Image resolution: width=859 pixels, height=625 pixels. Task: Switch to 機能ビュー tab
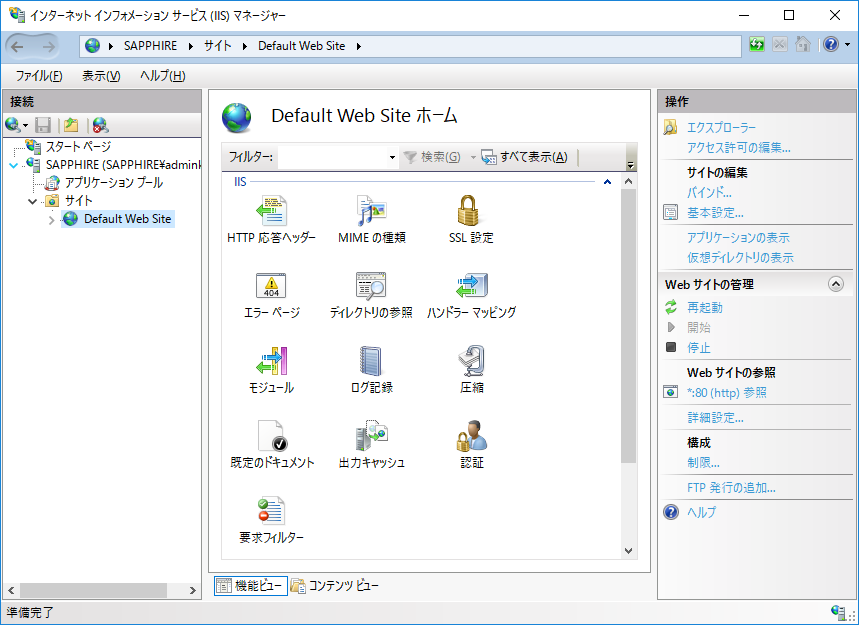point(250,586)
